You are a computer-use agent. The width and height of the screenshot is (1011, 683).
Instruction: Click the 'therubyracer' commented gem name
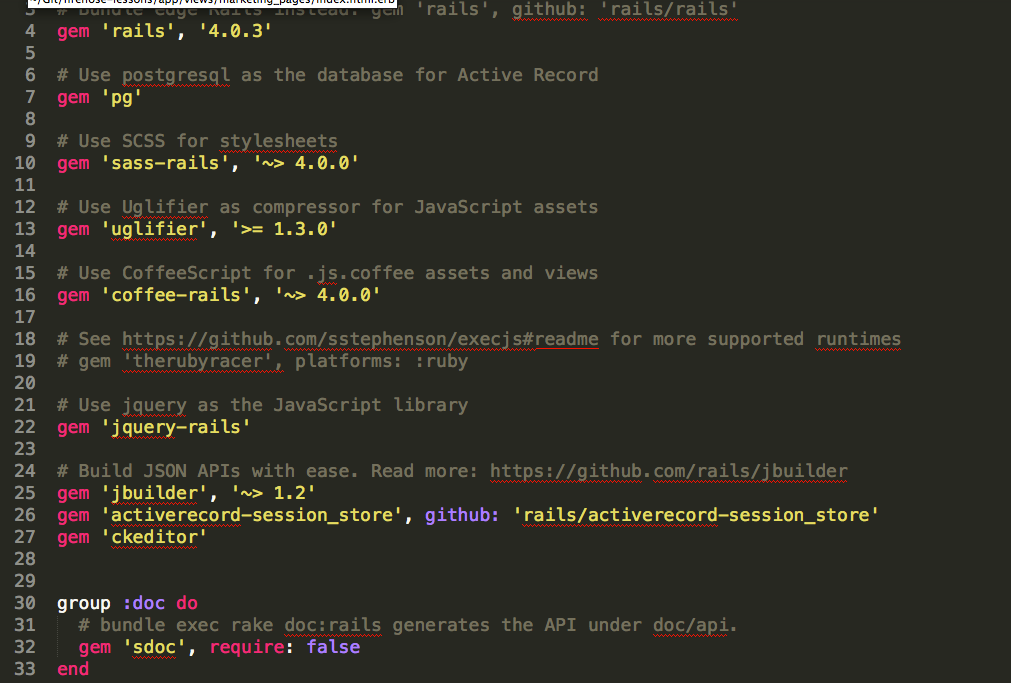tap(197, 361)
